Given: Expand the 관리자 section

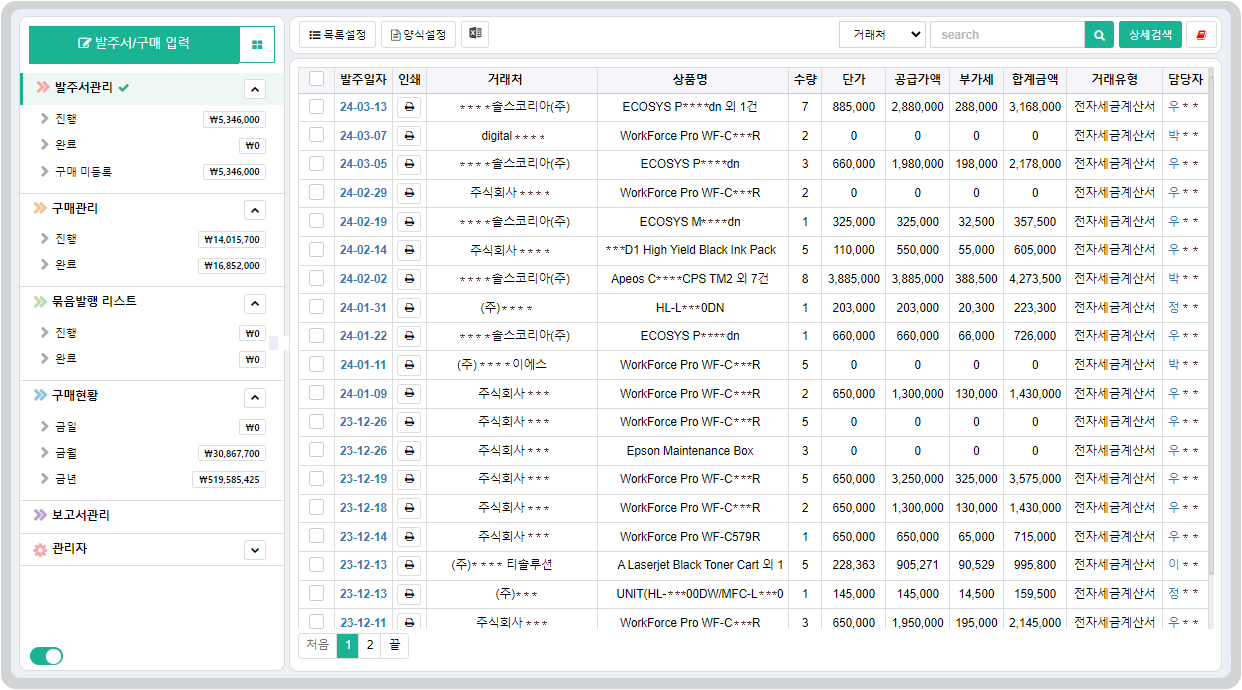Looking at the screenshot, I should coord(255,550).
